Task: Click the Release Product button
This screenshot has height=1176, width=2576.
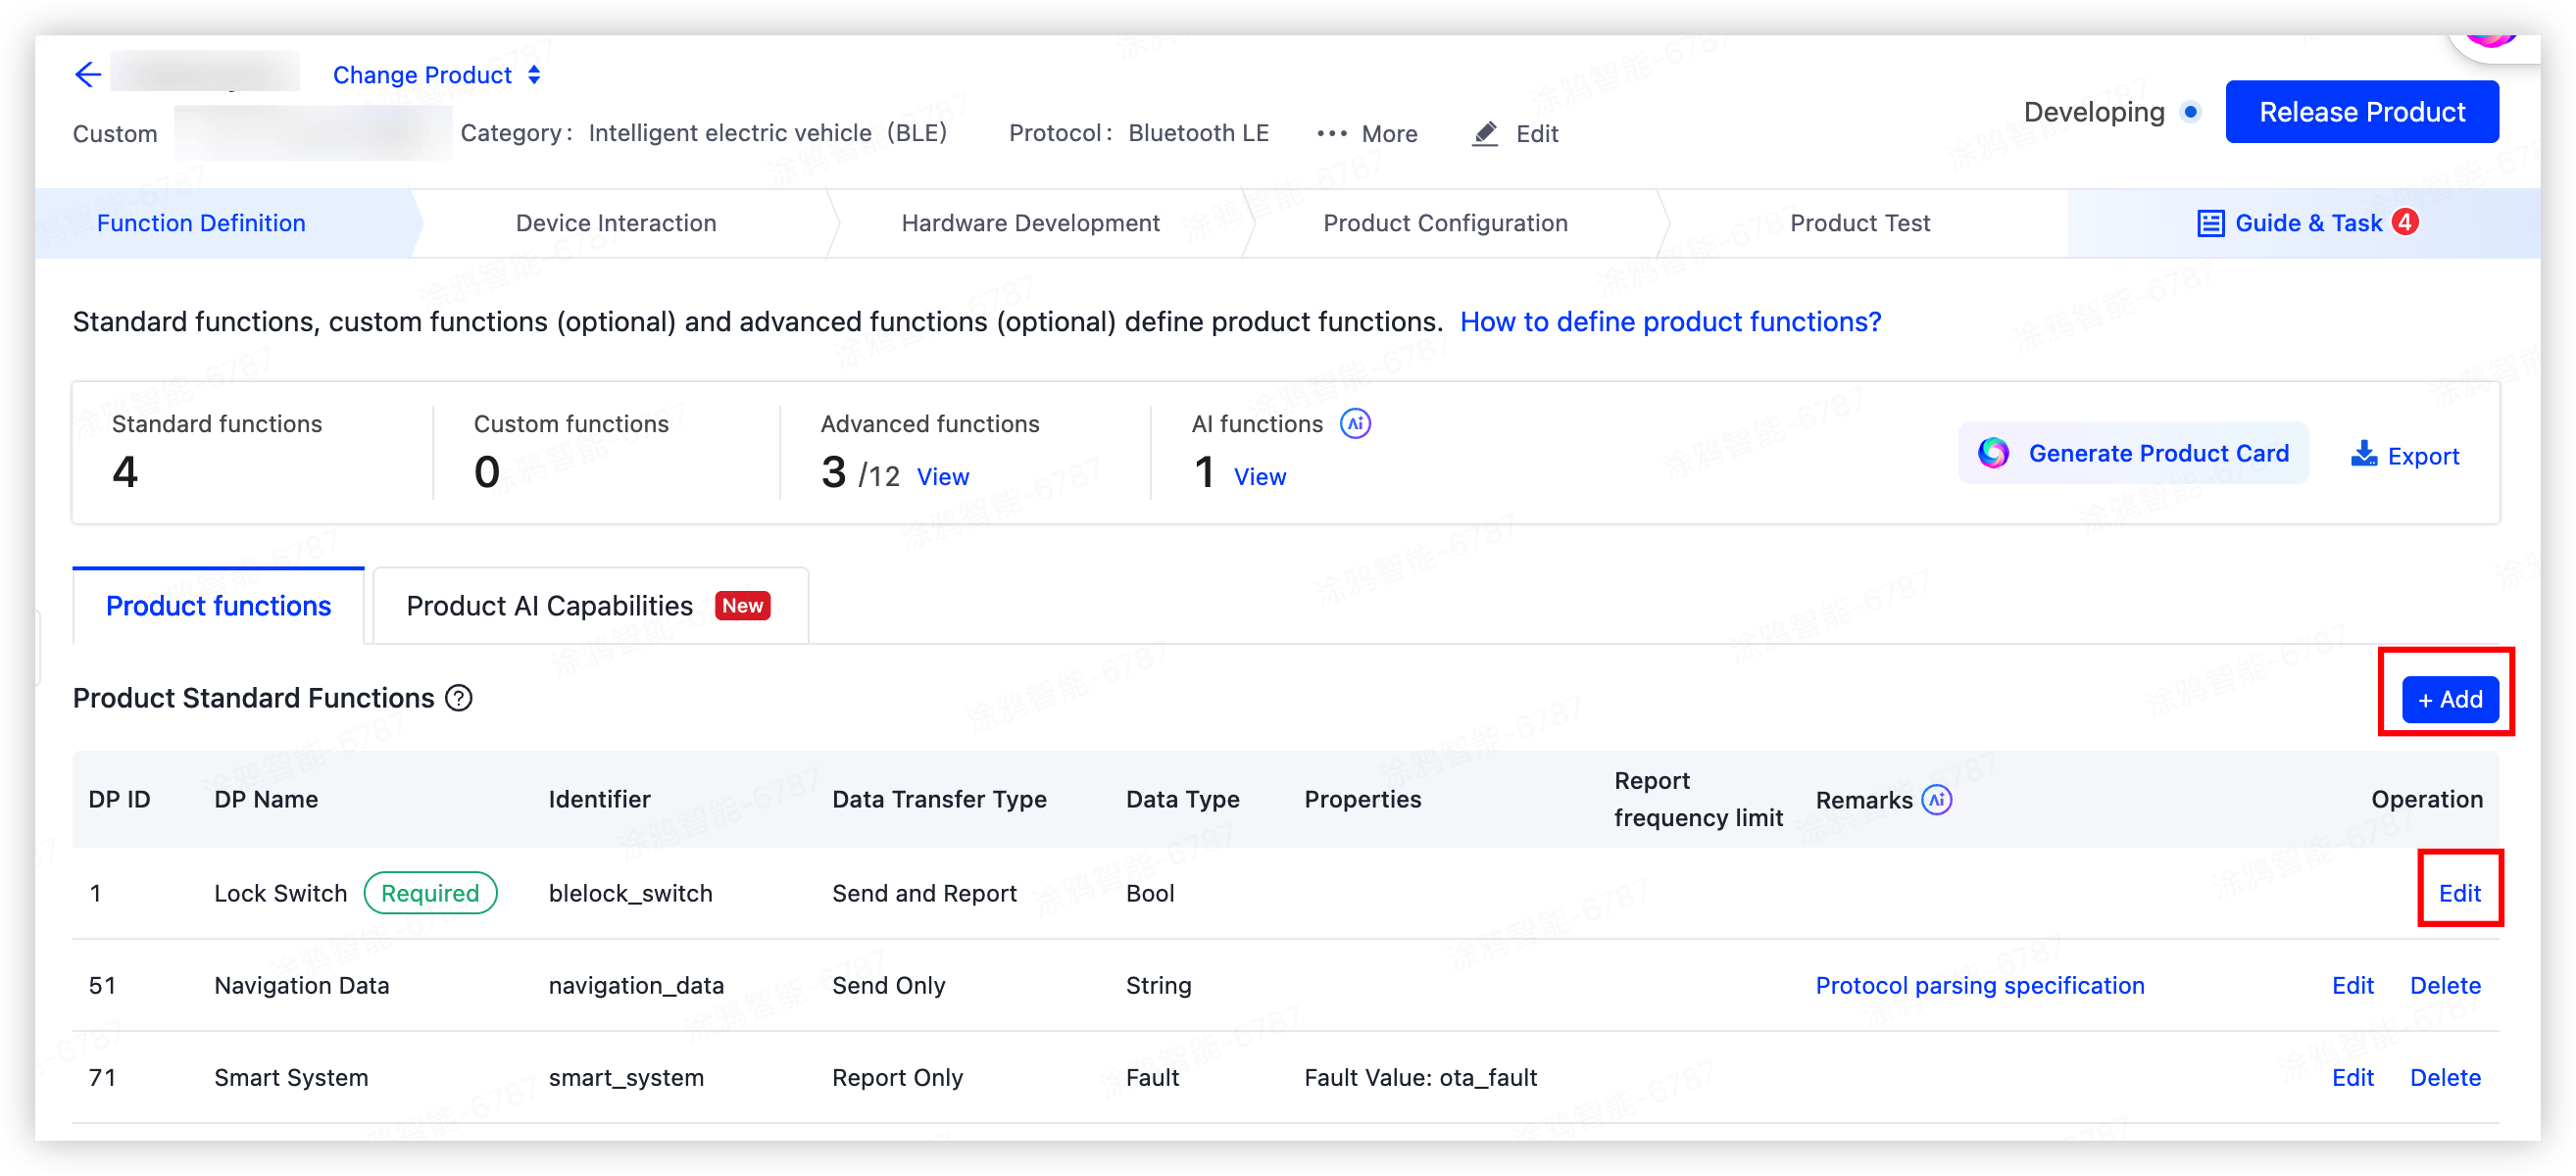Action: [2361, 112]
